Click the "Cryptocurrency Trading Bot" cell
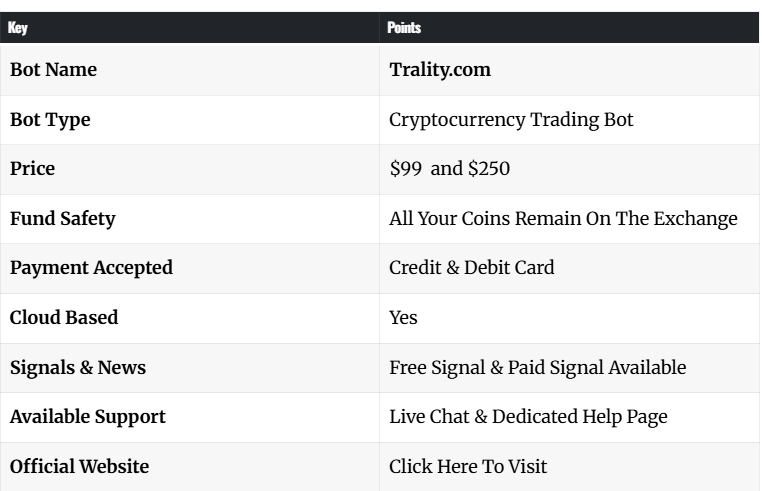The image size is (762, 491). click(511, 120)
